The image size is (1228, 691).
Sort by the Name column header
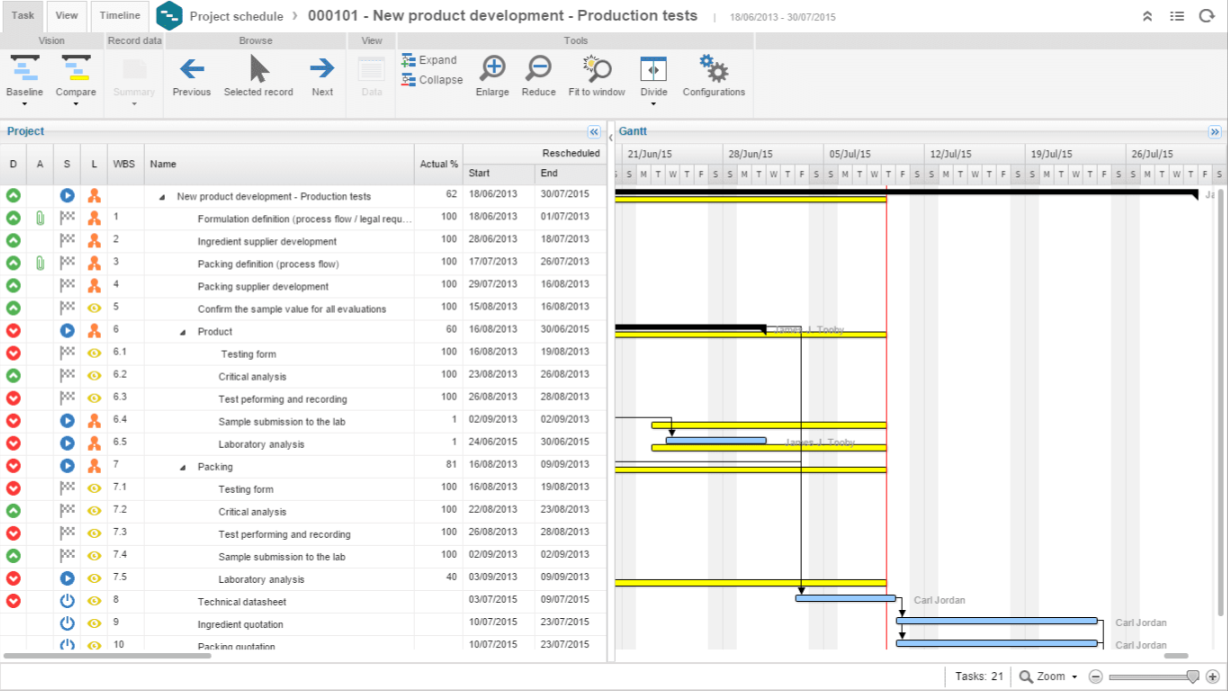pyautogui.click(x=280, y=164)
